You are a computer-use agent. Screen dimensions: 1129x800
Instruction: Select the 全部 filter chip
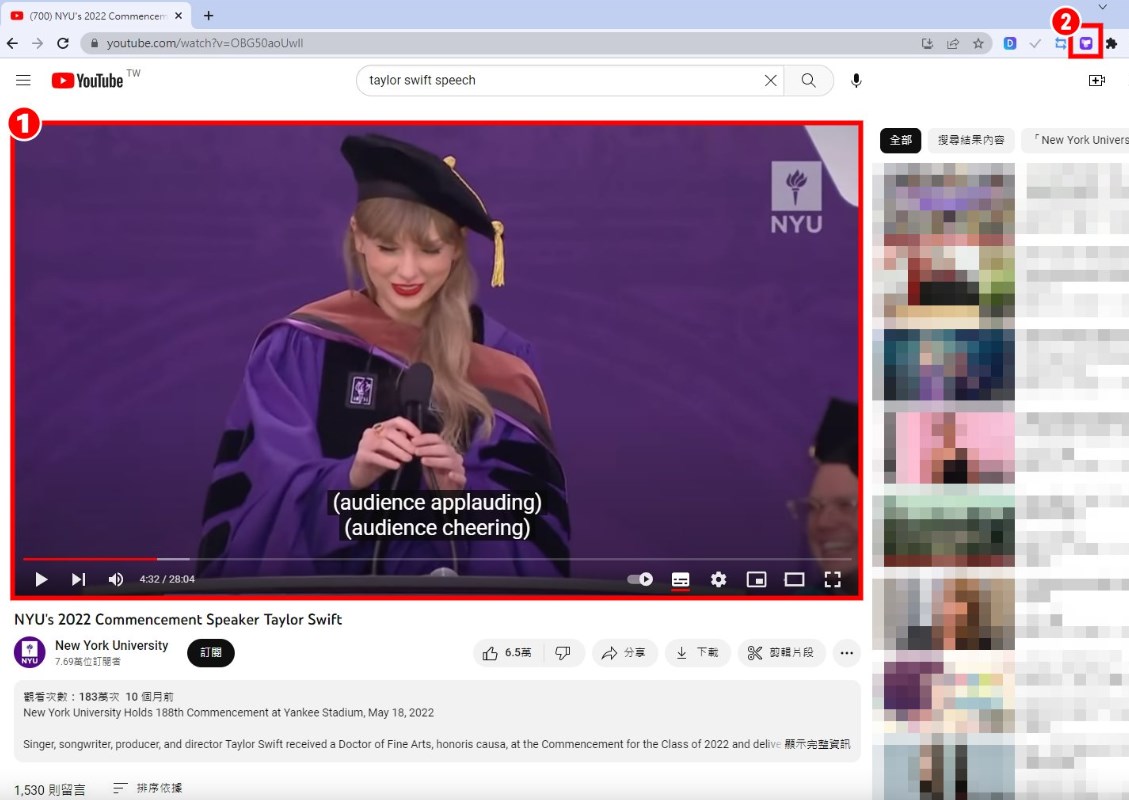901,140
